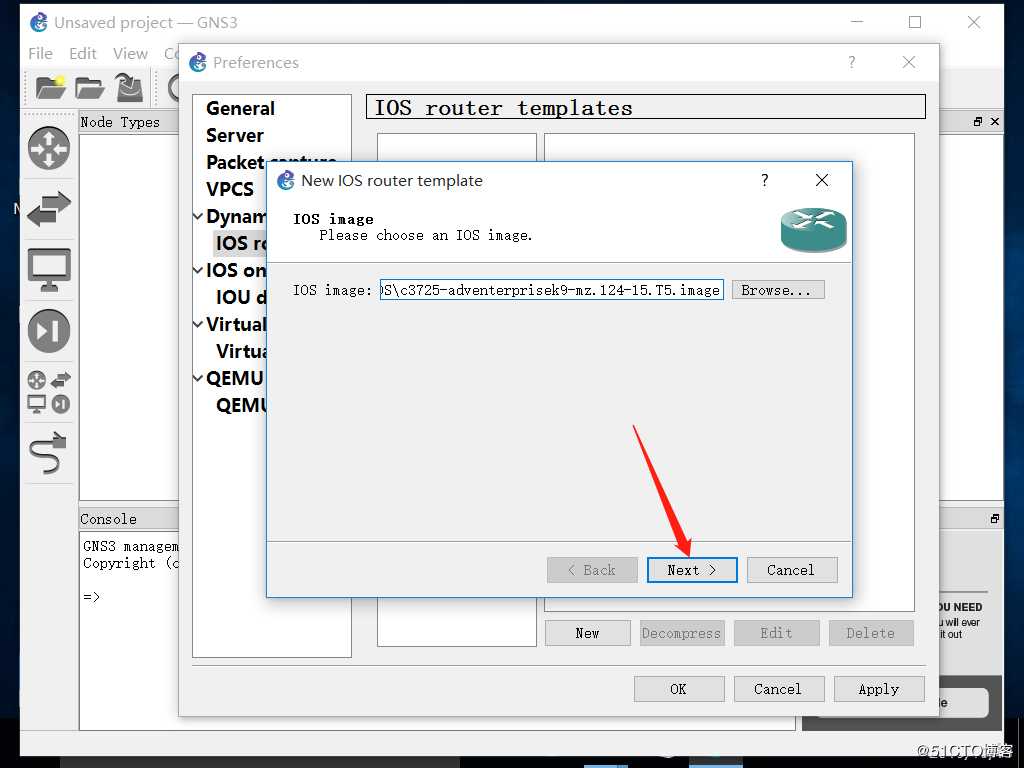Click the GNS3 console output area
1024x768 pixels.
[129, 631]
